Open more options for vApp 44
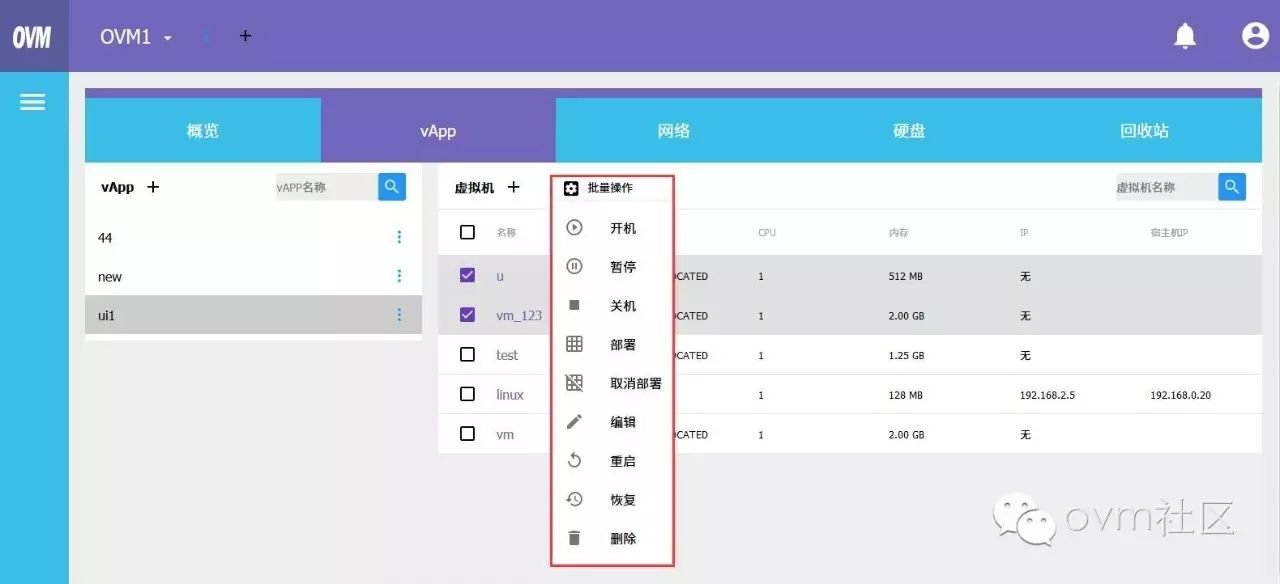The height and width of the screenshot is (584, 1280). pyautogui.click(x=399, y=237)
